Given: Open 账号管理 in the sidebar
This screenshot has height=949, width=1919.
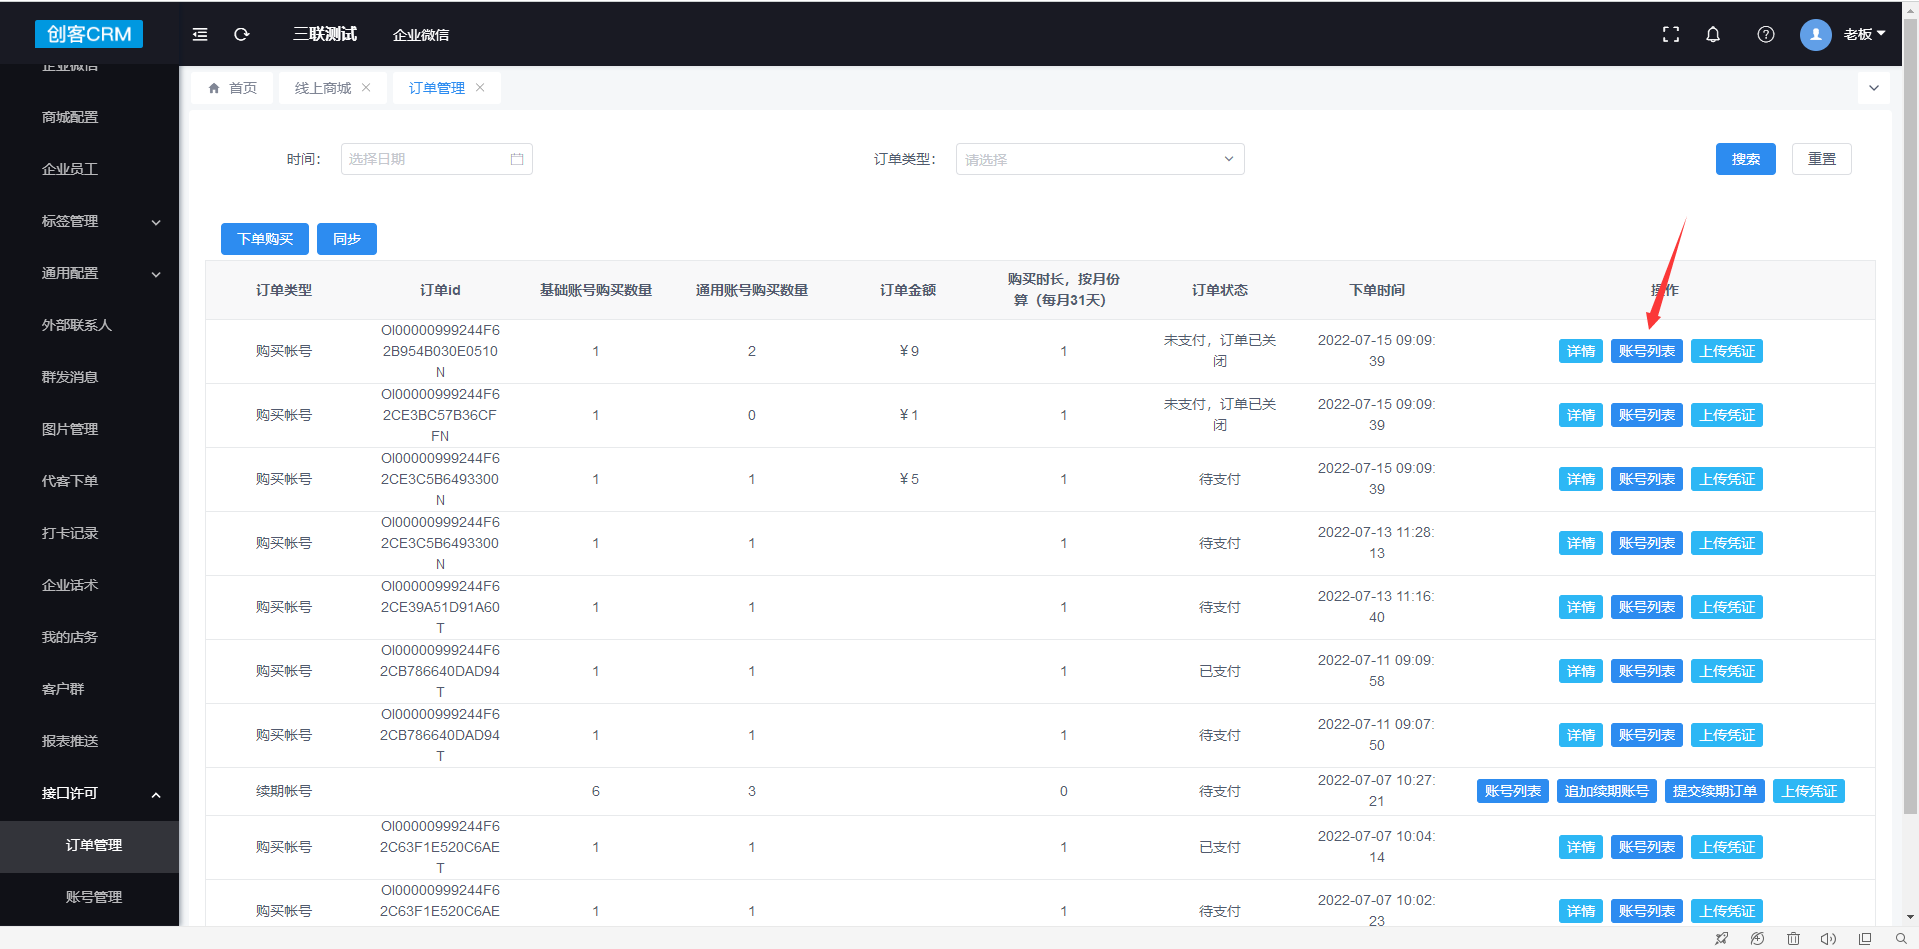Looking at the screenshot, I should click(x=94, y=897).
